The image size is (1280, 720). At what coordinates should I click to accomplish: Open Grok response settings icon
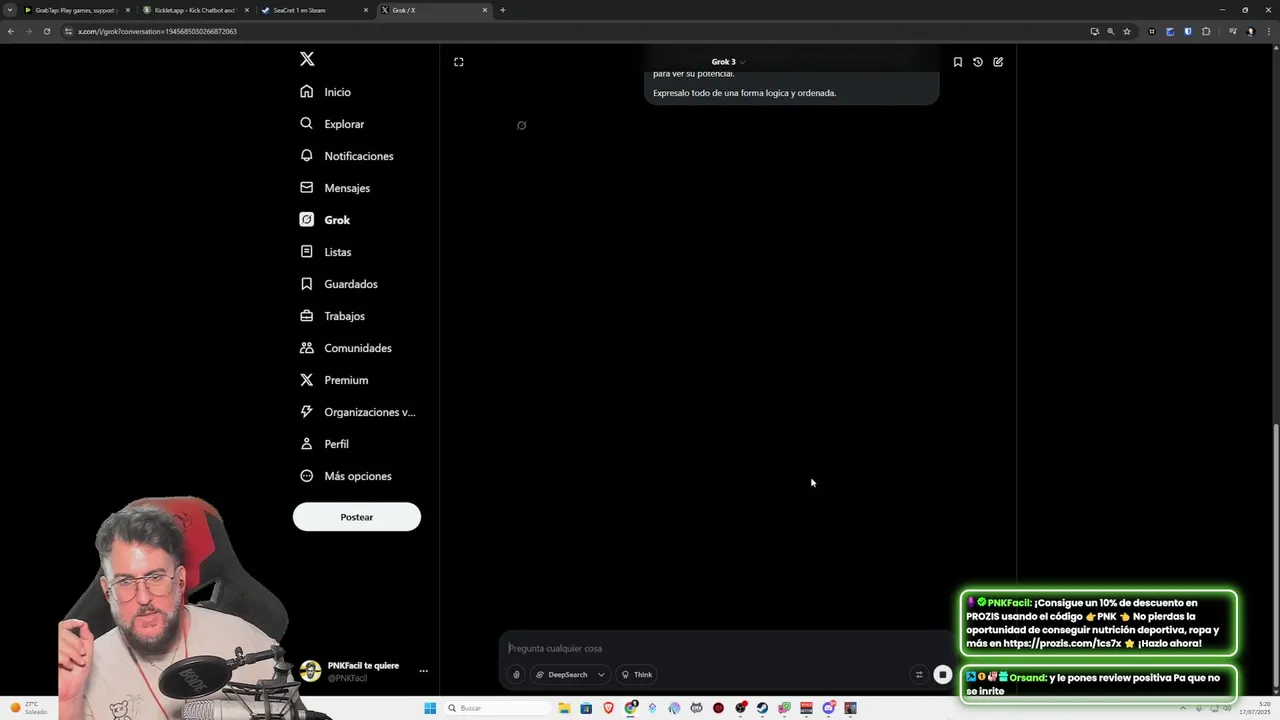click(x=919, y=675)
